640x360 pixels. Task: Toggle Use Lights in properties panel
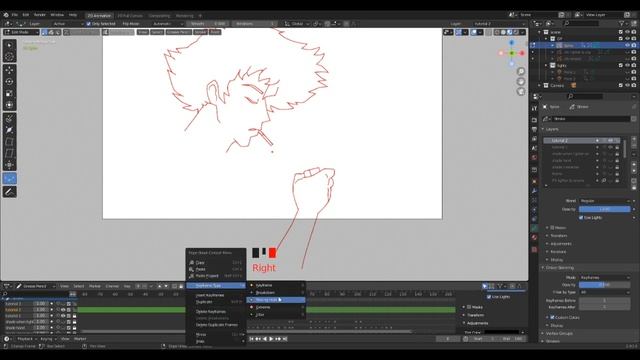click(581, 218)
